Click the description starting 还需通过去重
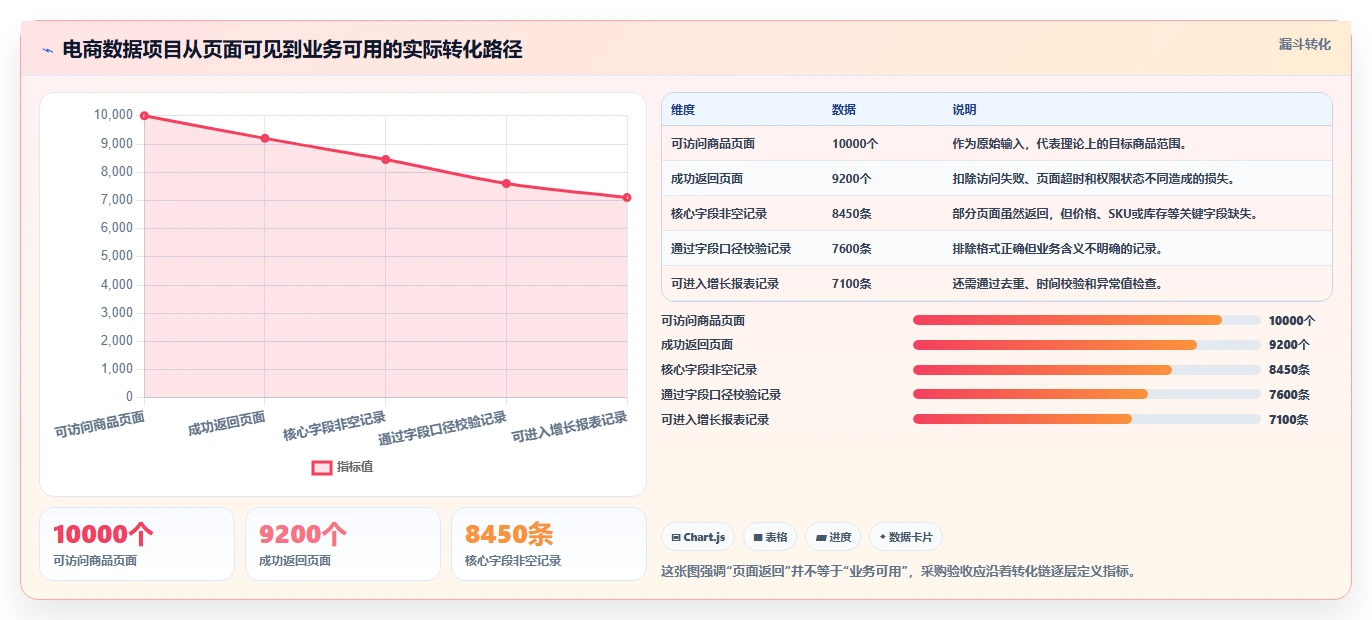Viewport: 1372px width, 620px height. click(x=1057, y=284)
